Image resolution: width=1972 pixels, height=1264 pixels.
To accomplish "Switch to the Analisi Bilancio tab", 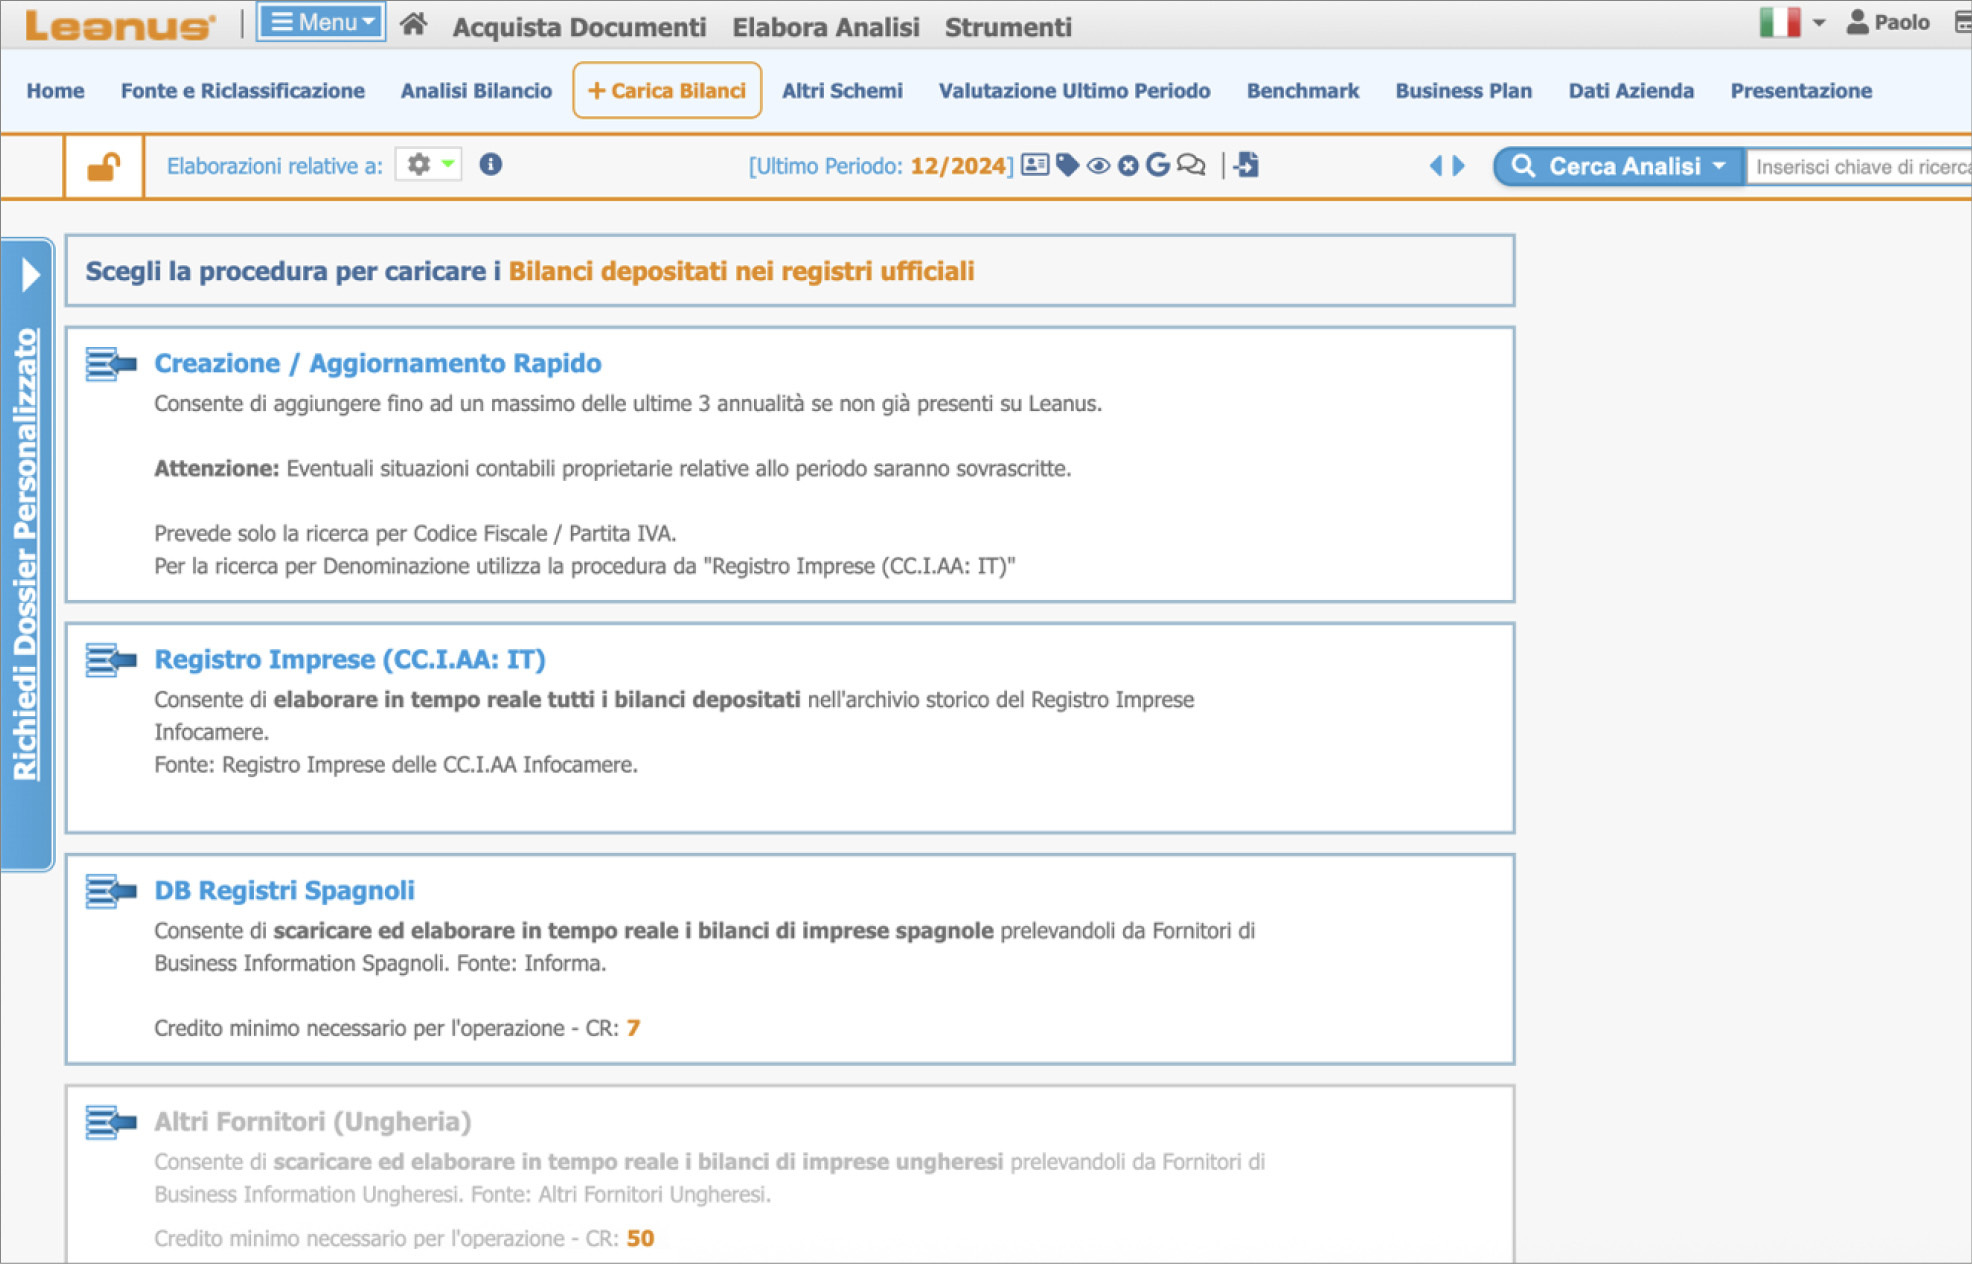I will click(476, 91).
